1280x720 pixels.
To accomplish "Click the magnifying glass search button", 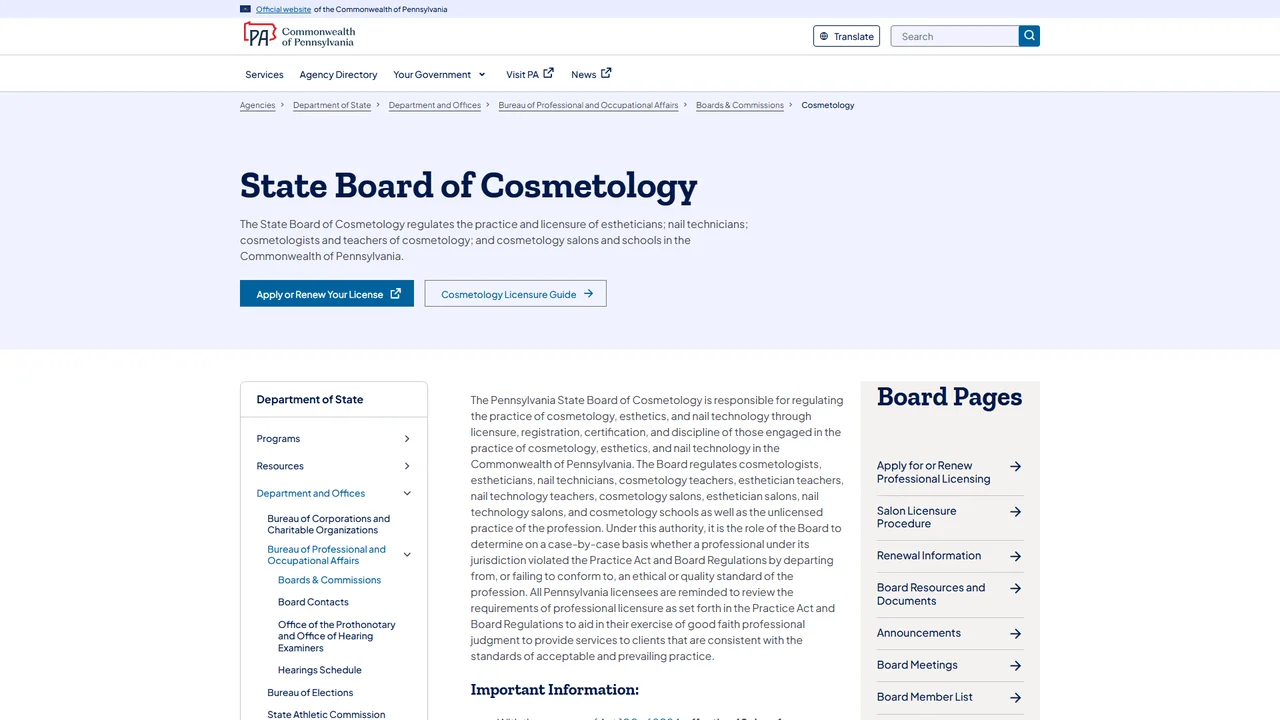I will 1029,36.
